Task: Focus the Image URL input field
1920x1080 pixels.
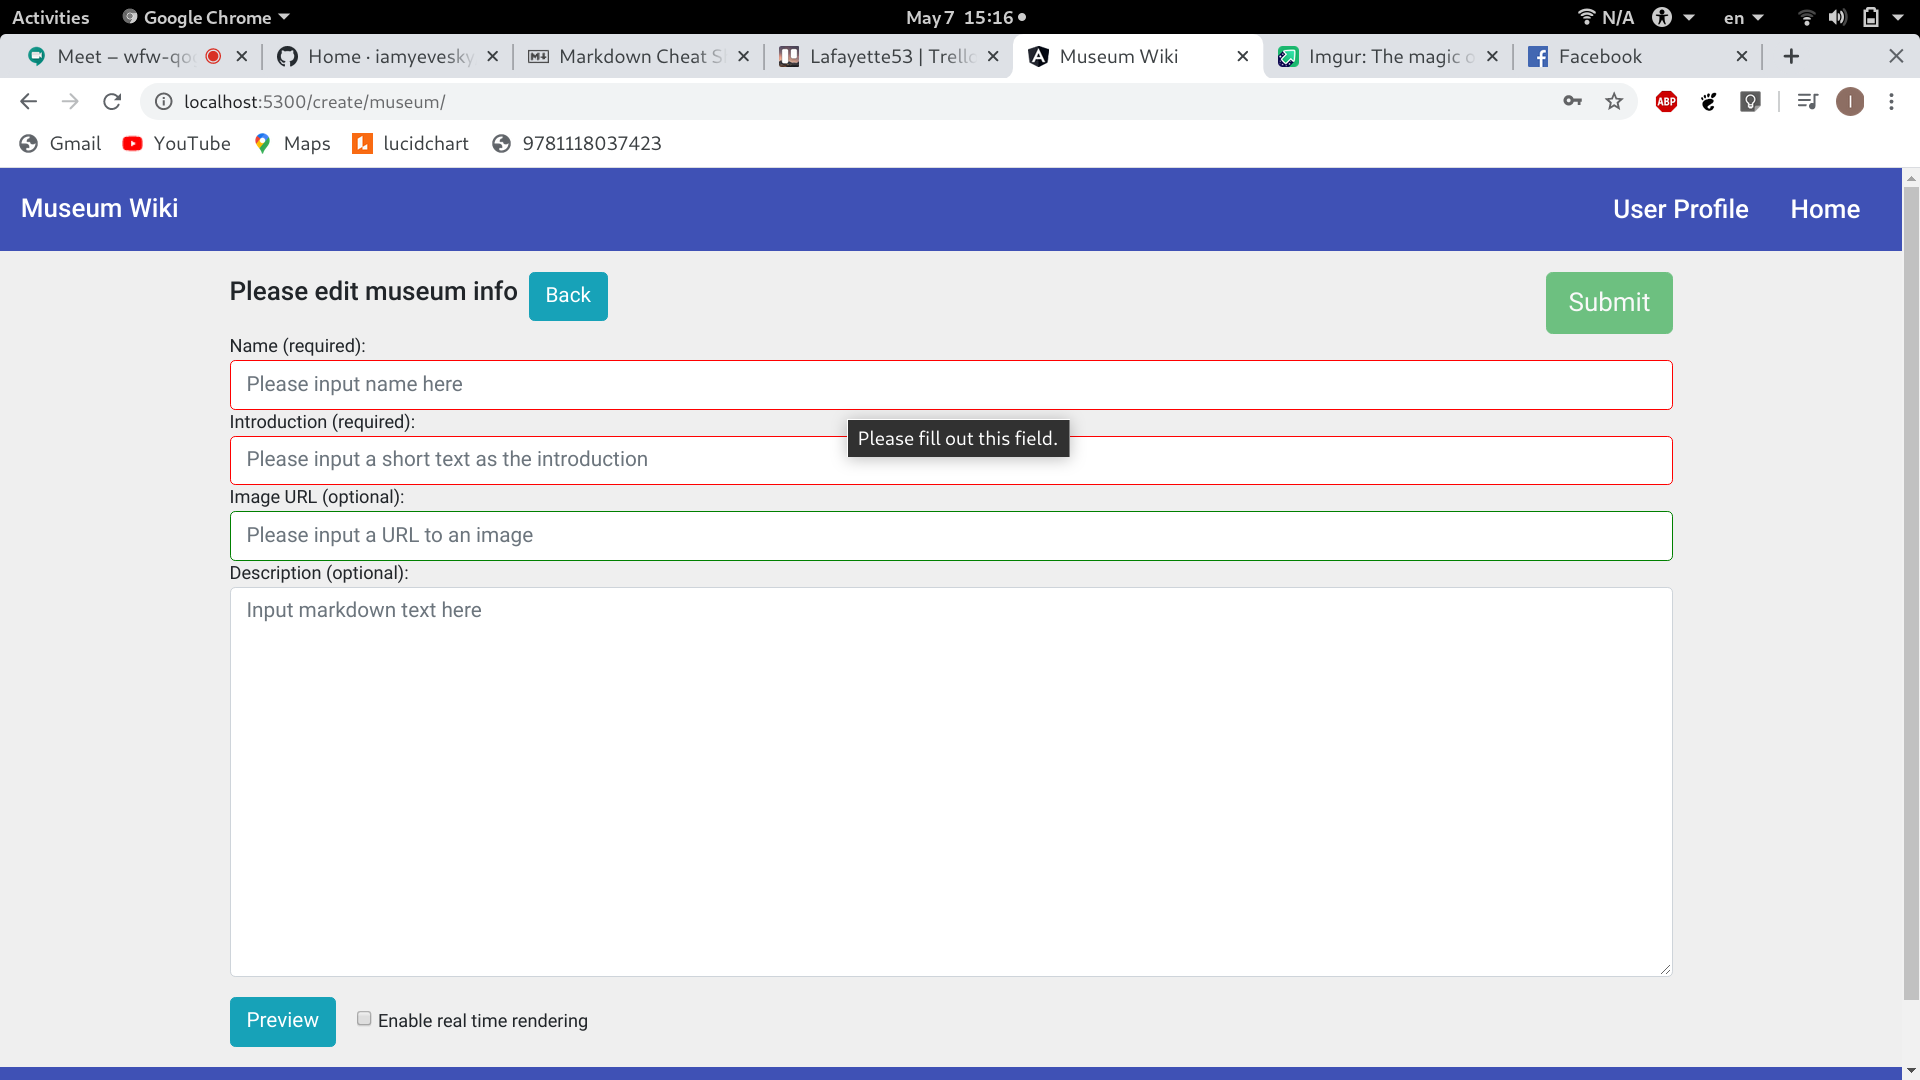Action: tap(950, 536)
